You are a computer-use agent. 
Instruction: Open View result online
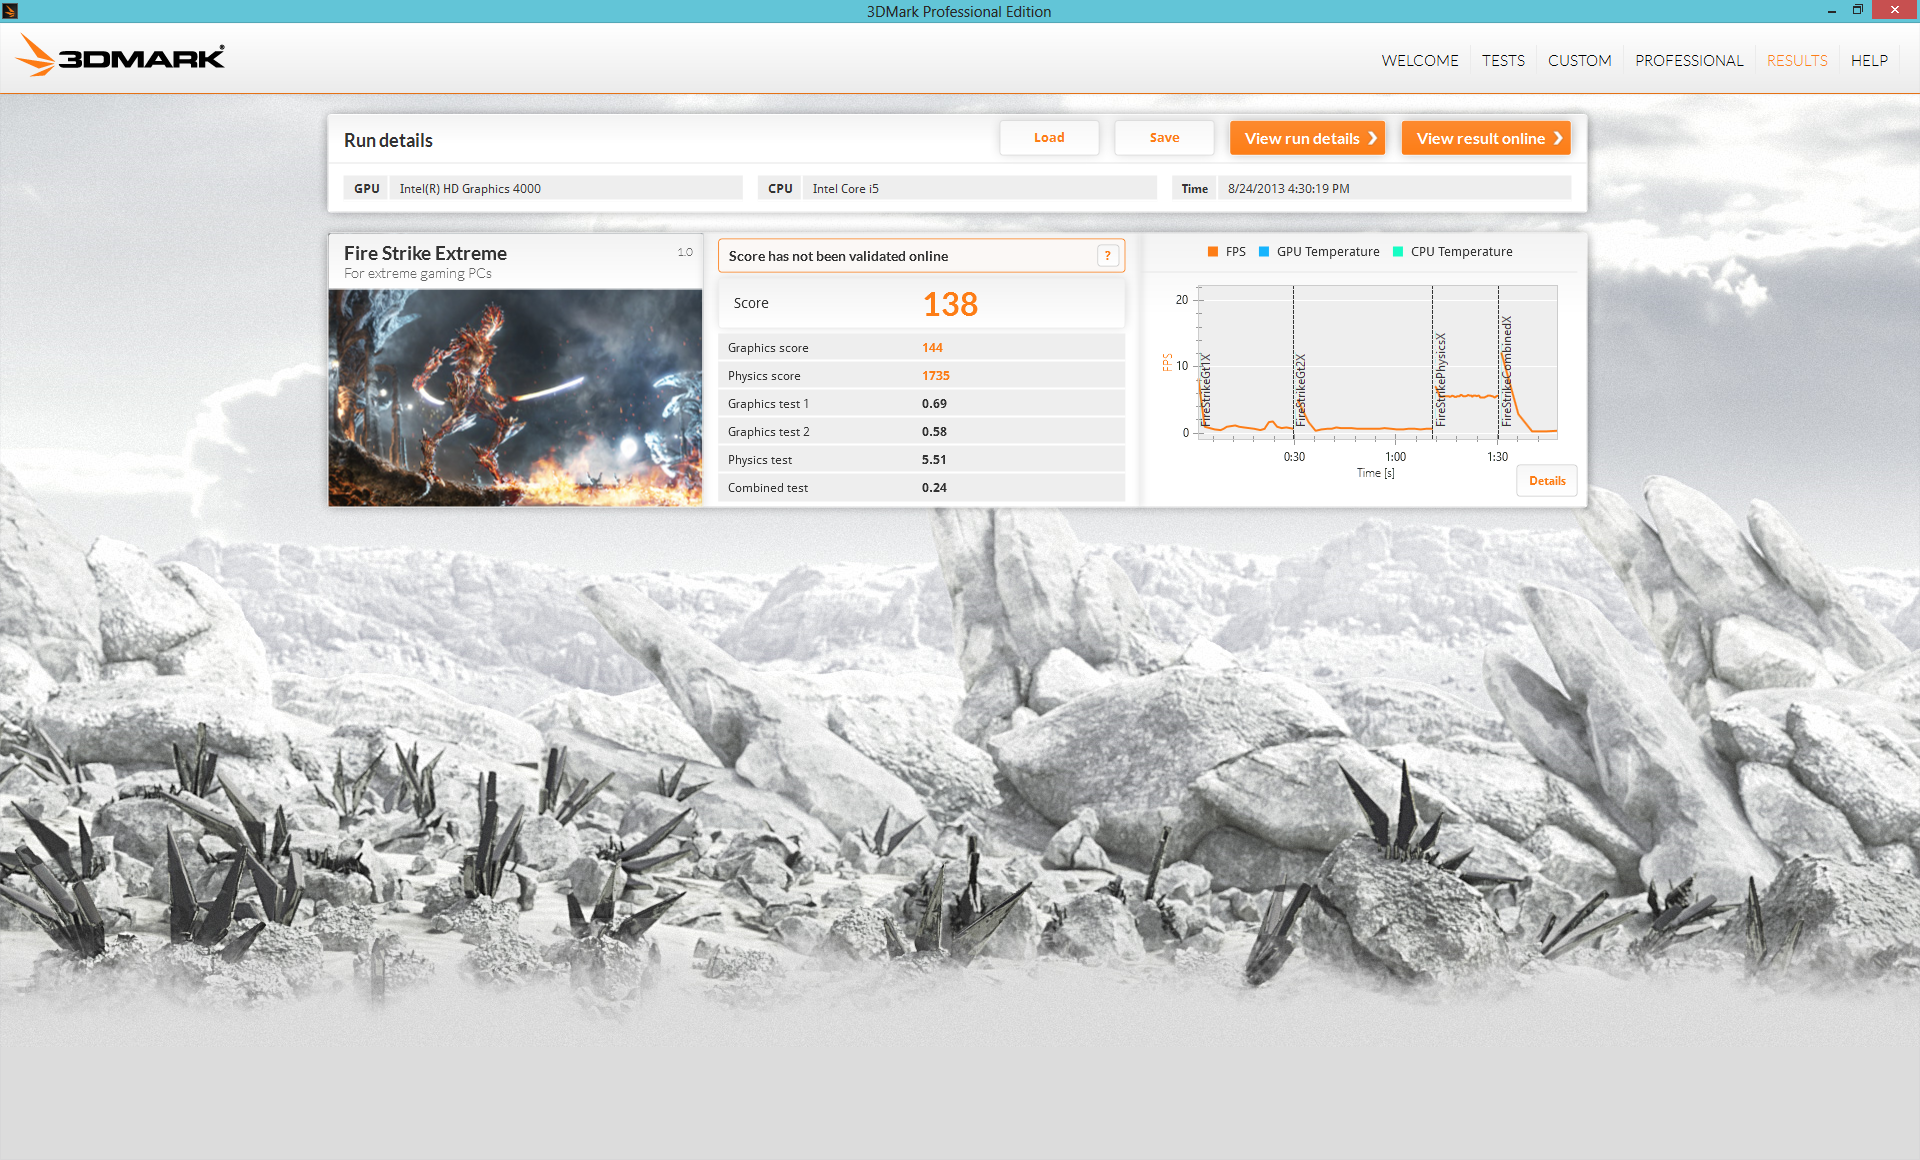(x=1486, y=138)
